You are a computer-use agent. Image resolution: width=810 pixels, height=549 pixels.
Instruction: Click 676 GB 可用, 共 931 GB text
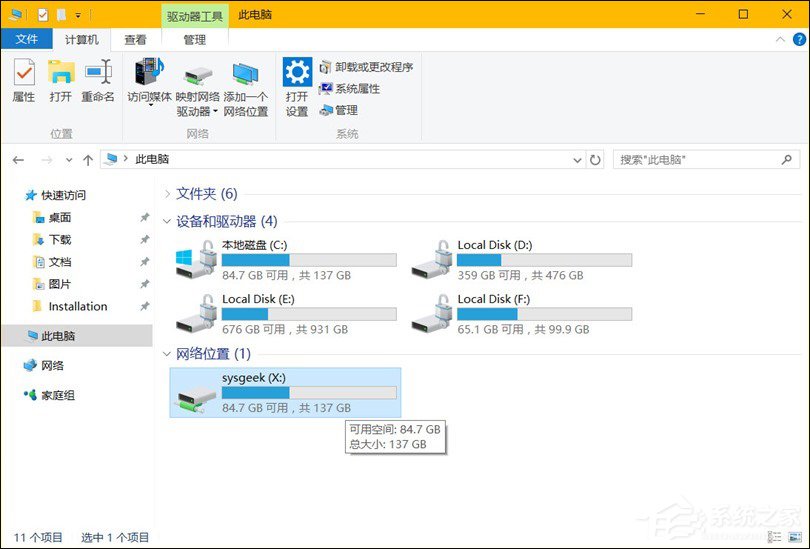point(285,330)
